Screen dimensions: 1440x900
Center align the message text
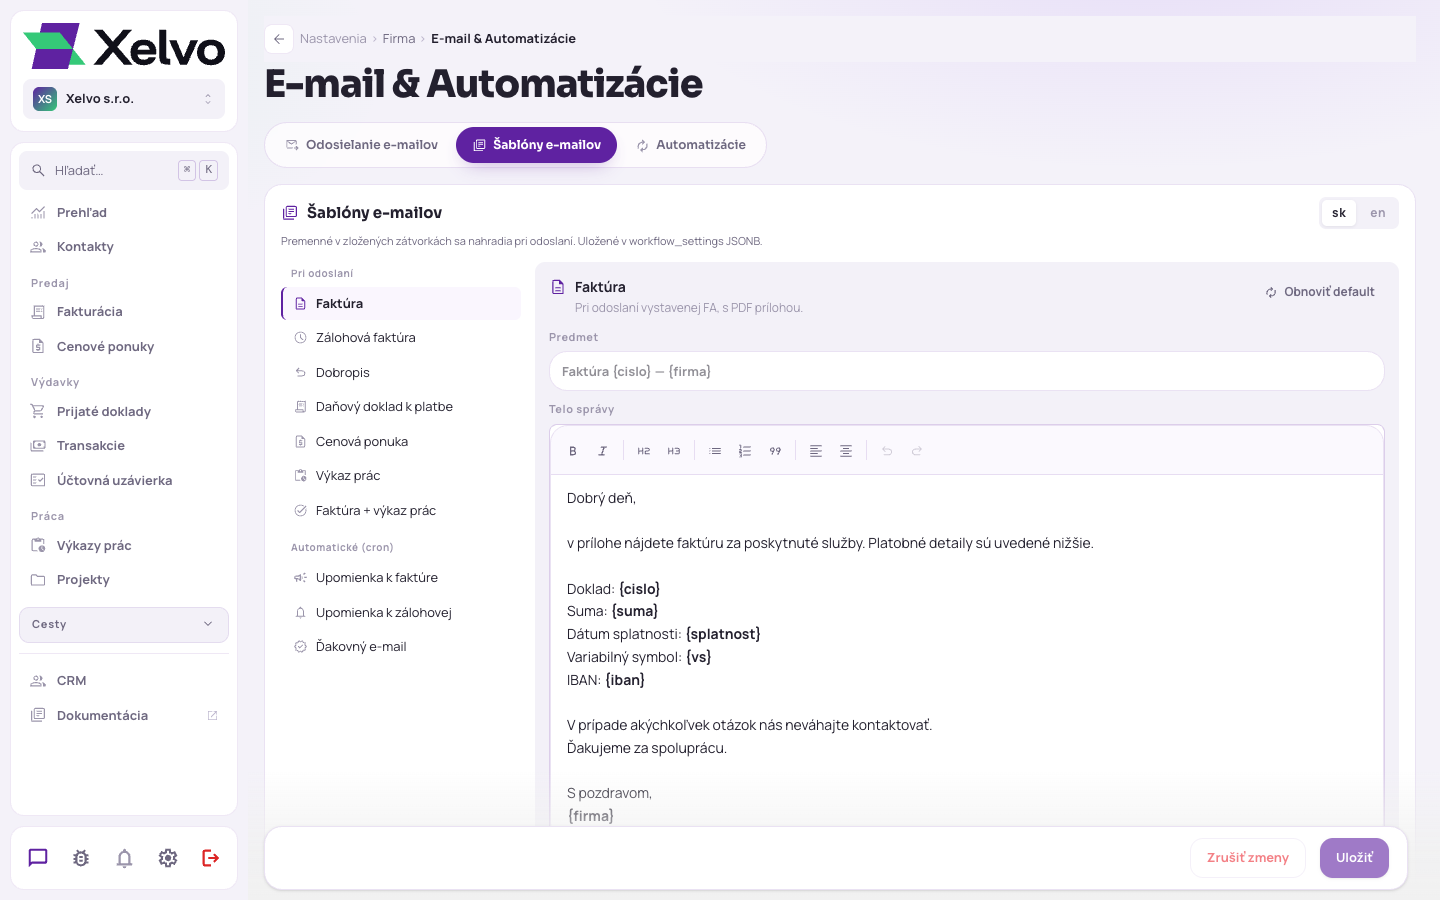846,451
